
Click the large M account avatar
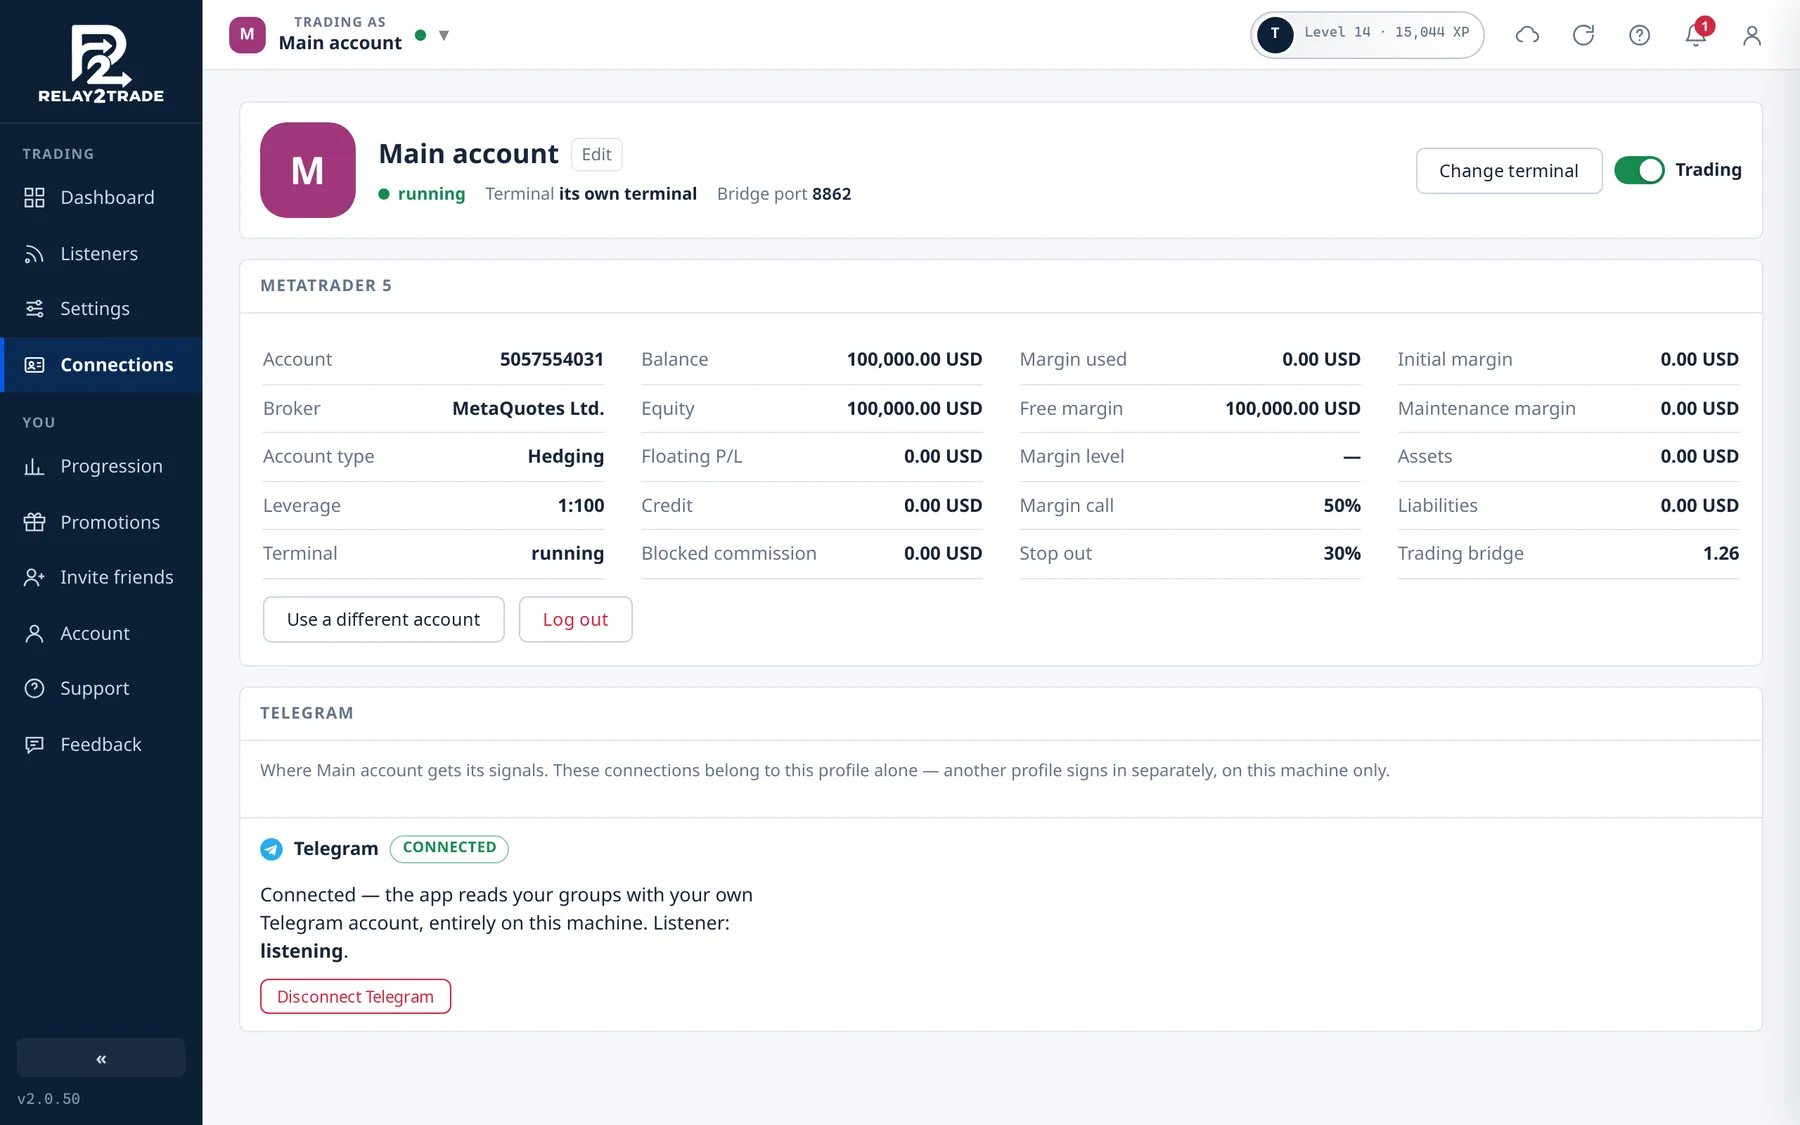pyautogui.click(x=308, y=170)
